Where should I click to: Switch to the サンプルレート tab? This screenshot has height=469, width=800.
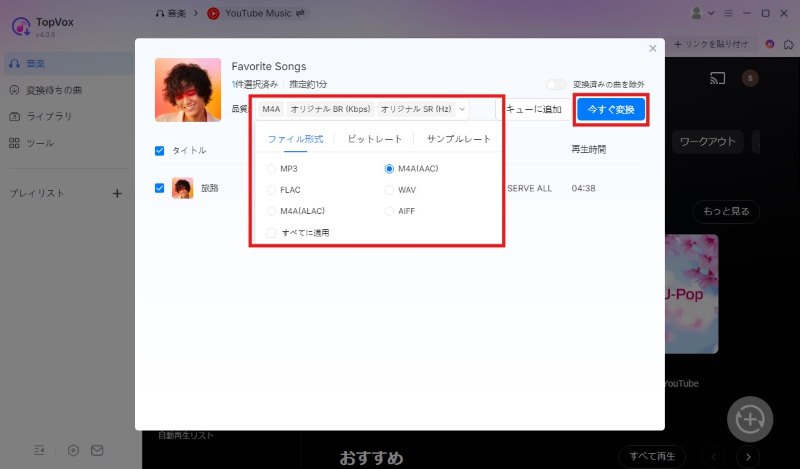point(459,139)
